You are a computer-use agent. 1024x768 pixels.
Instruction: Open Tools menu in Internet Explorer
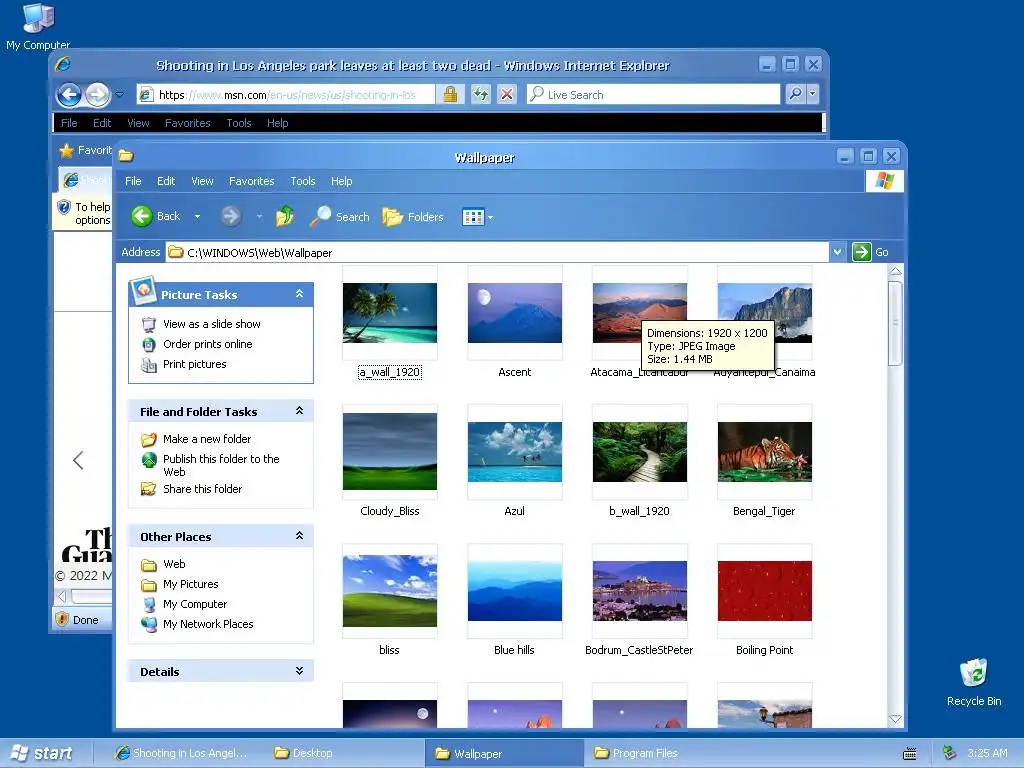click(x=239, y=123)
